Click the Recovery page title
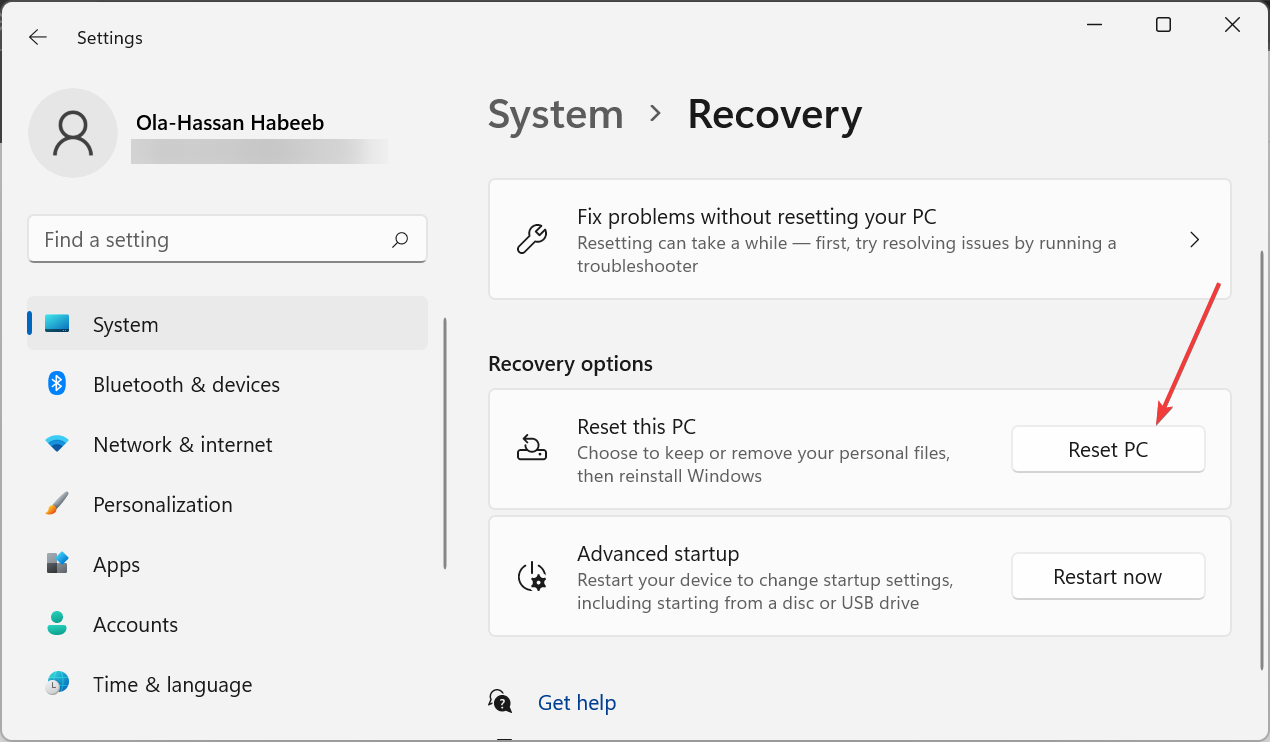Screen dimensions: 1270x742 tap(775, 115)
